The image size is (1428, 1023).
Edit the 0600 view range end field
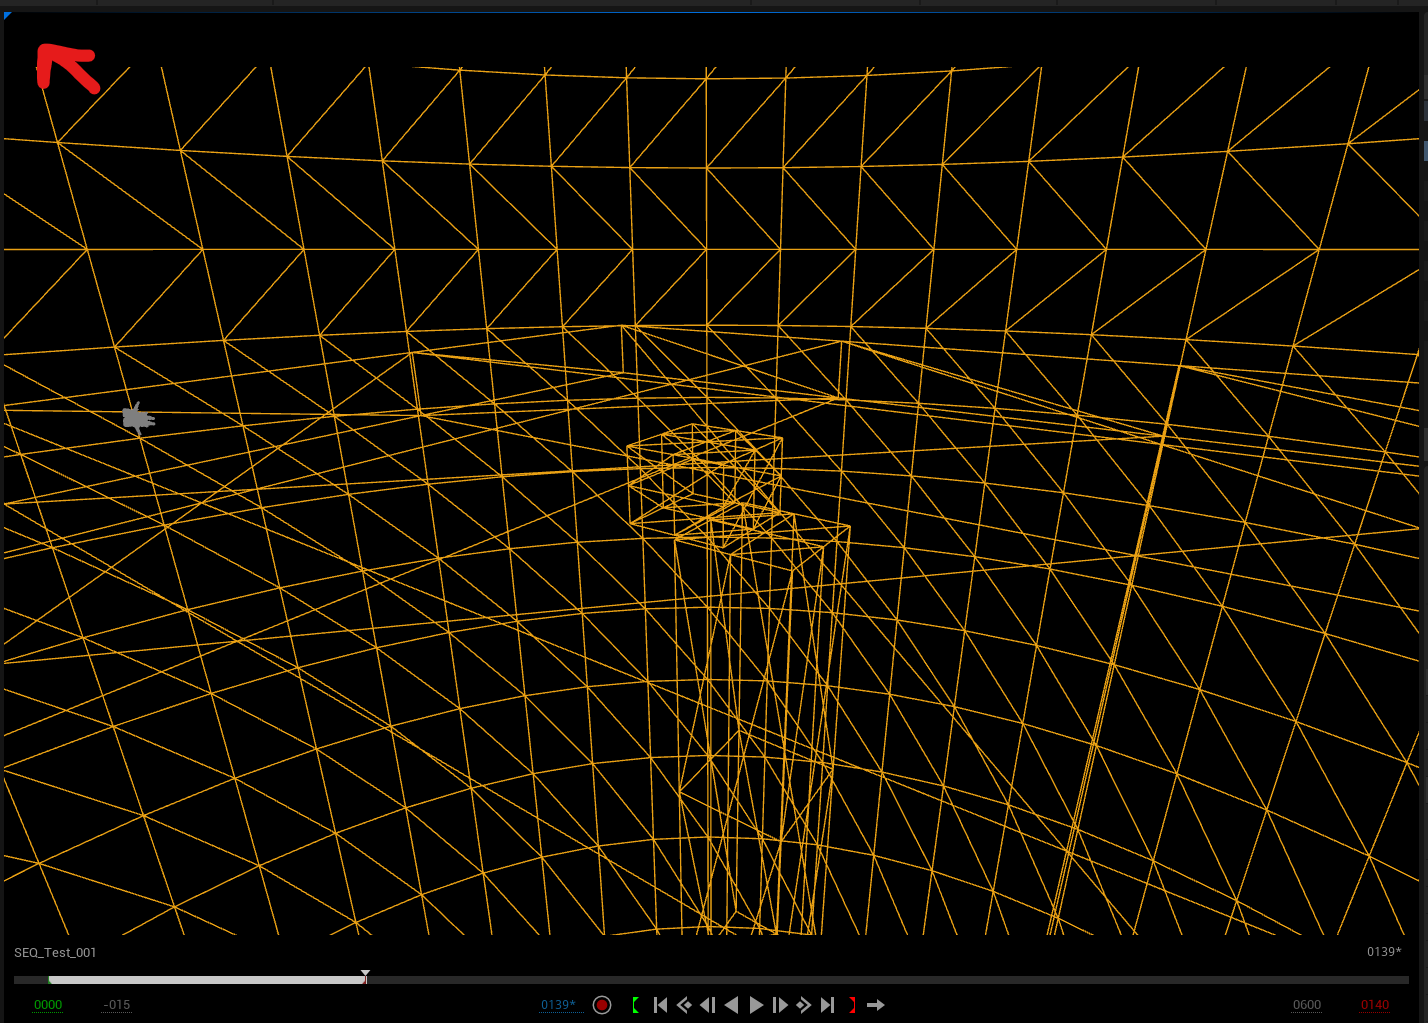tap(1306, 1005)
